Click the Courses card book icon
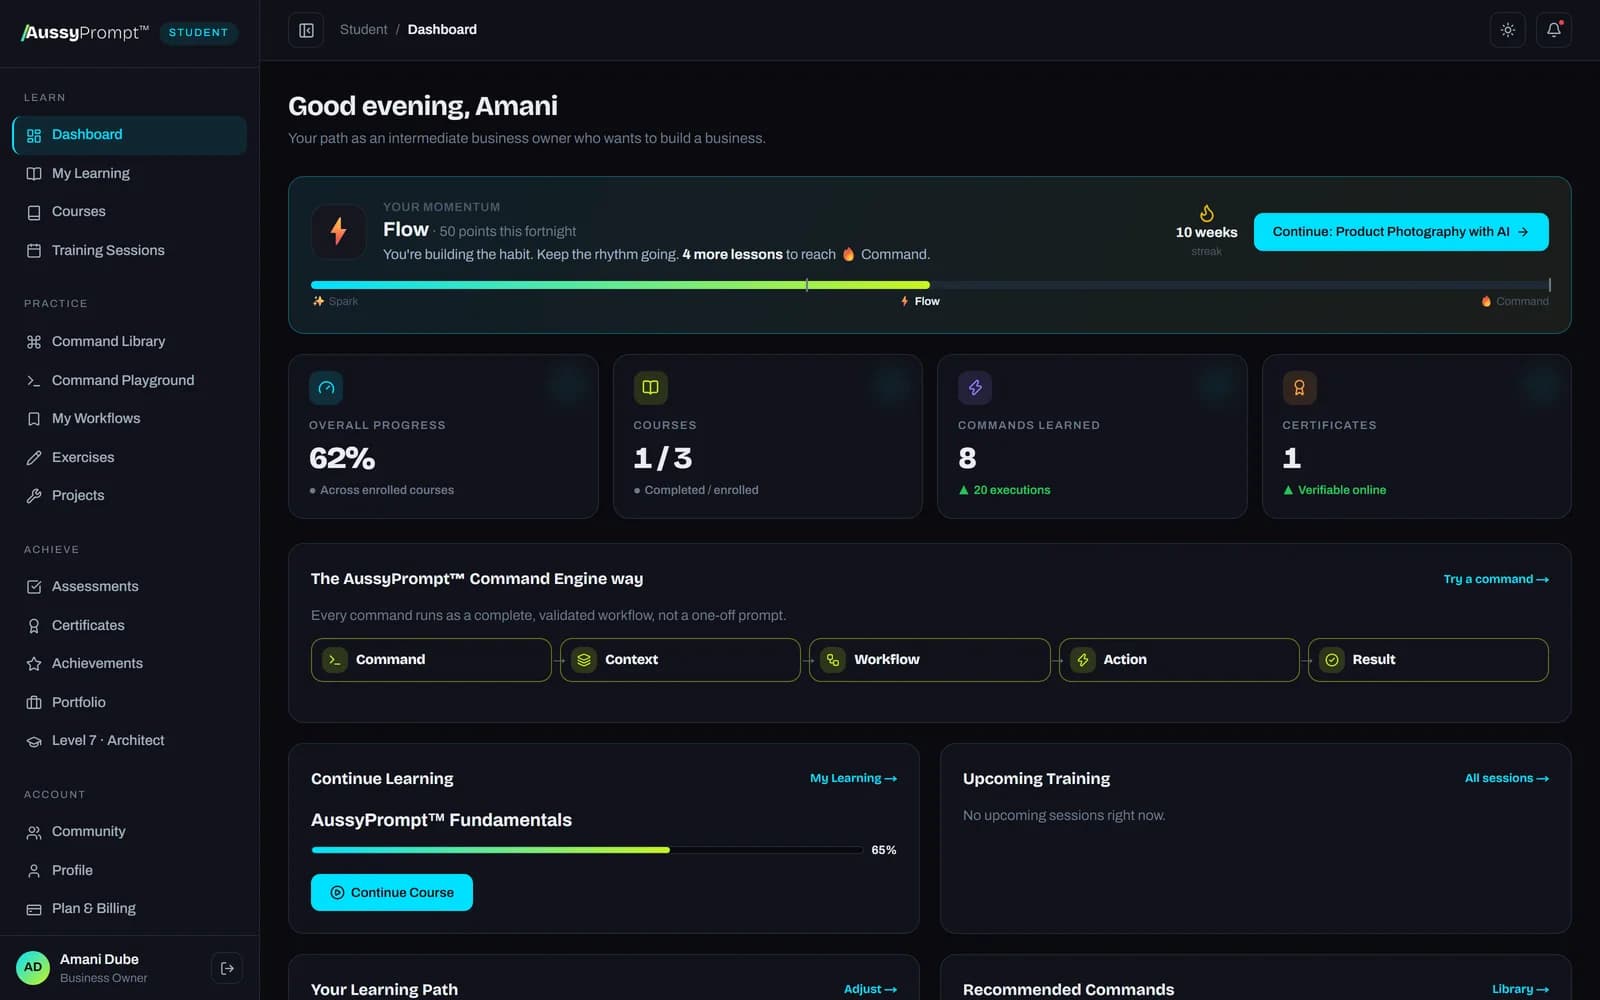The height and width of the screenshot is (1000, 1600). coord(650,387)
